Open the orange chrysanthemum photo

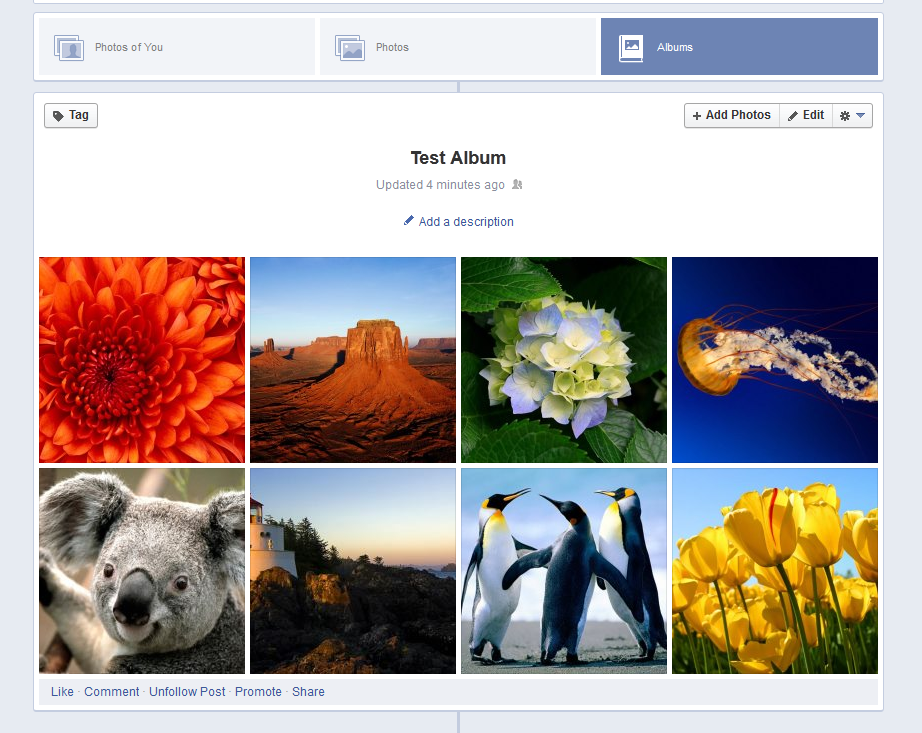click(142, 360)
